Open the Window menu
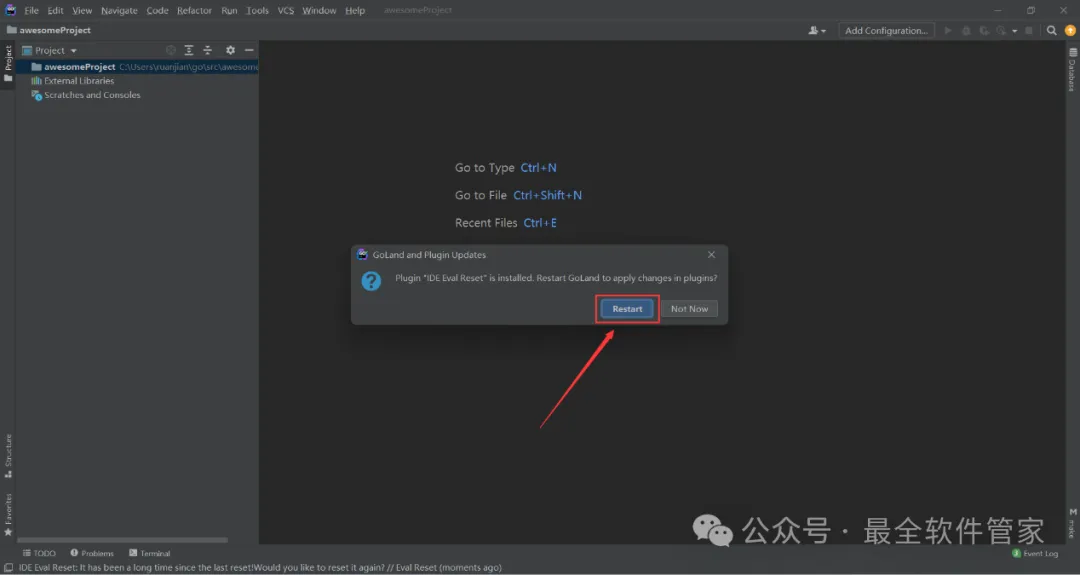This screenshot has height=575, width=1080. [x=319, y=10]
